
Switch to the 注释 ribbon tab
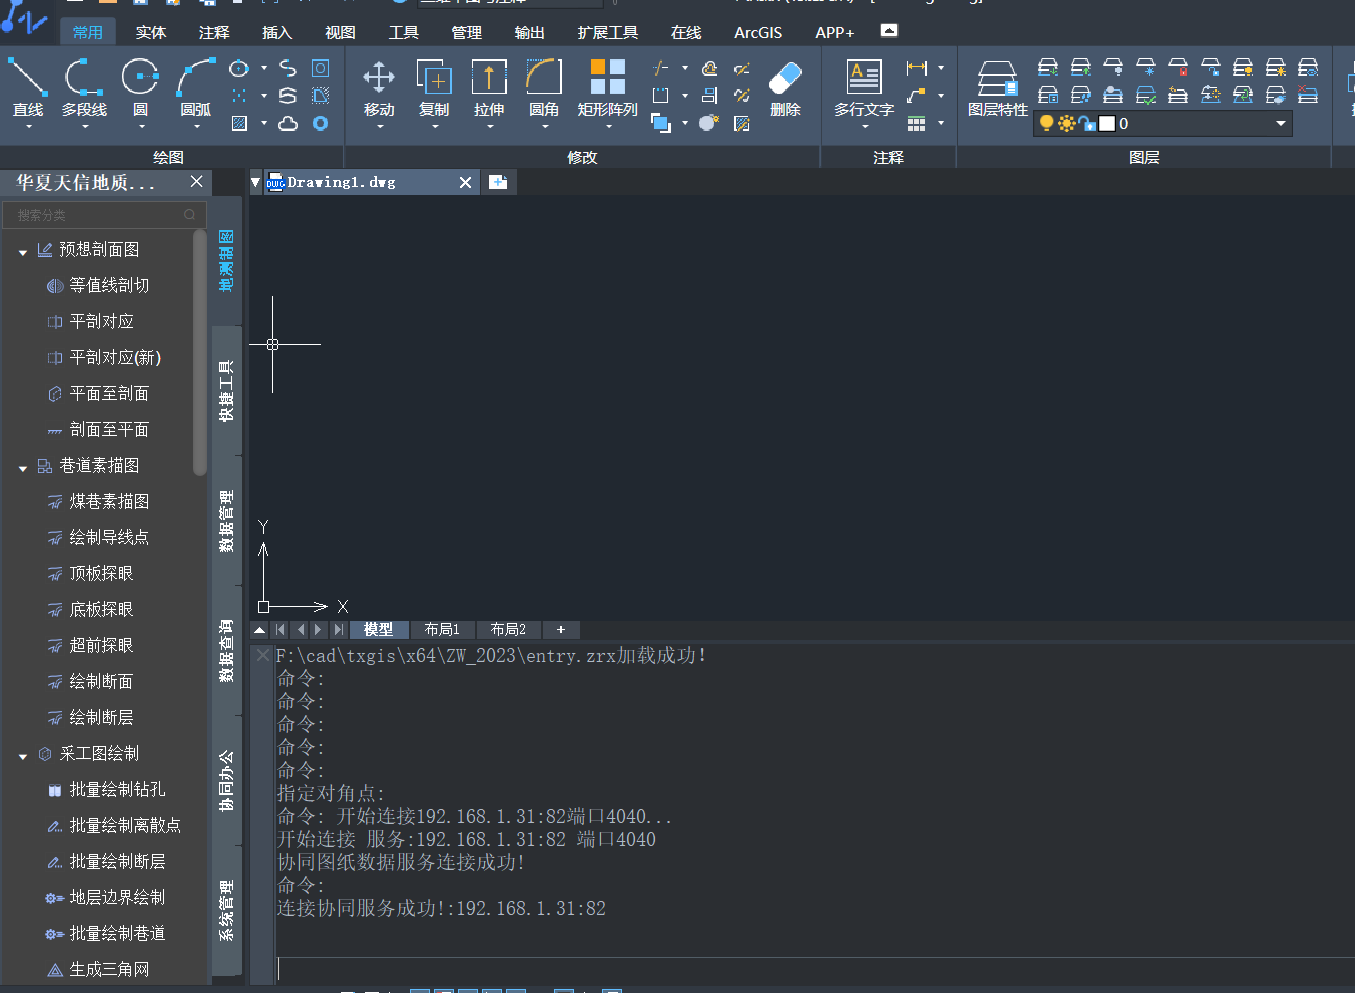tap(214, 32)
